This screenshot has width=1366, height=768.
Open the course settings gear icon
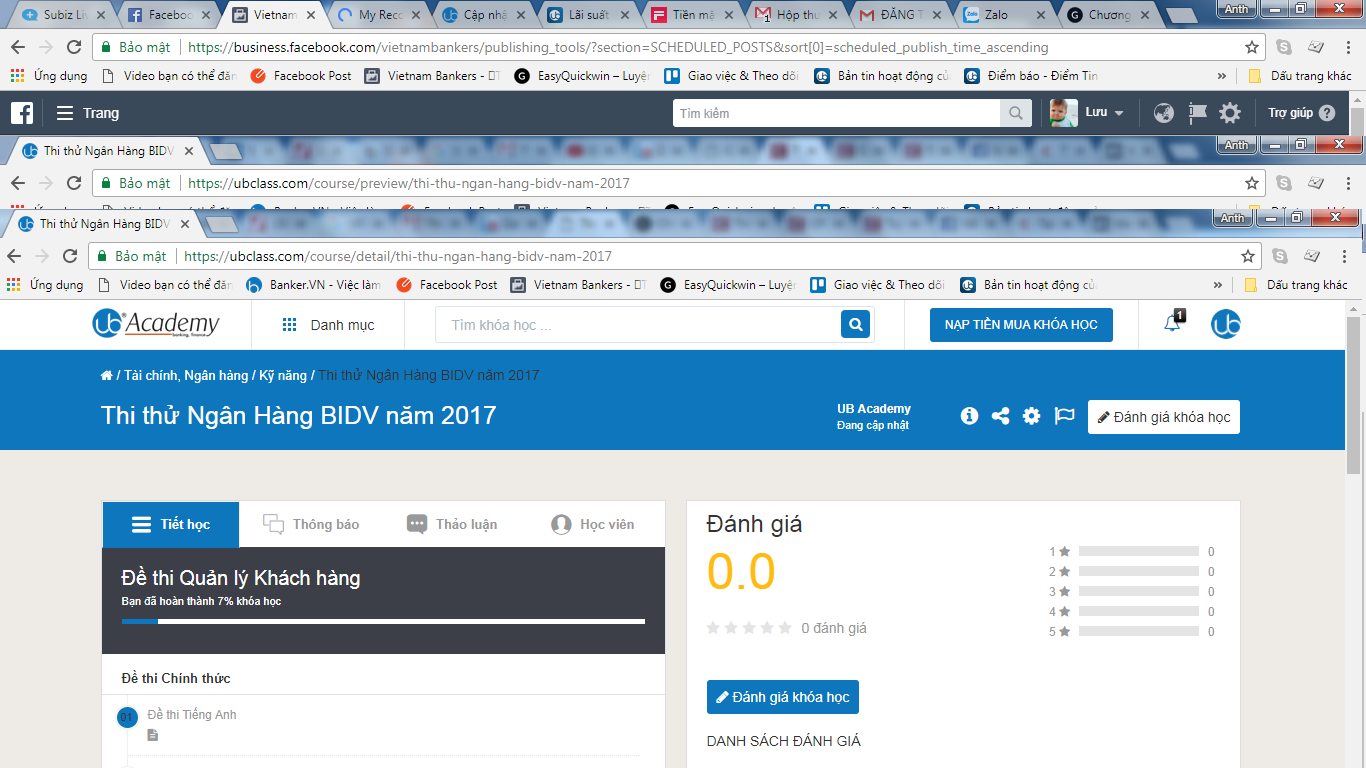(1032, 416)
